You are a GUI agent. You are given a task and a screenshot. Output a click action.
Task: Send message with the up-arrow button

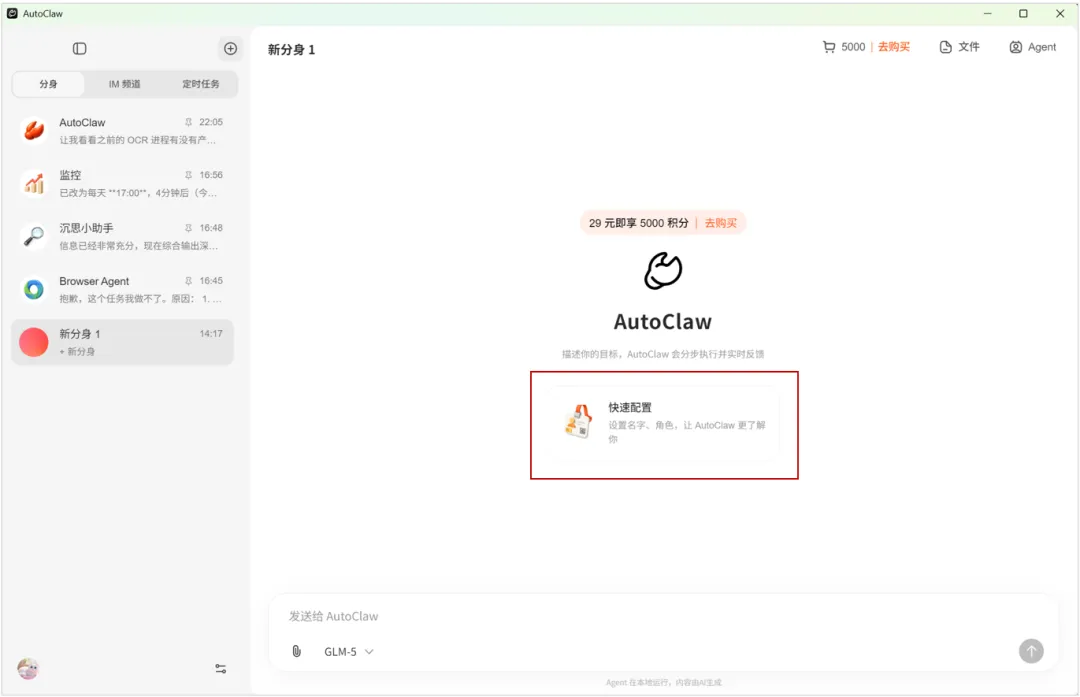click(x=1031, y=651)
